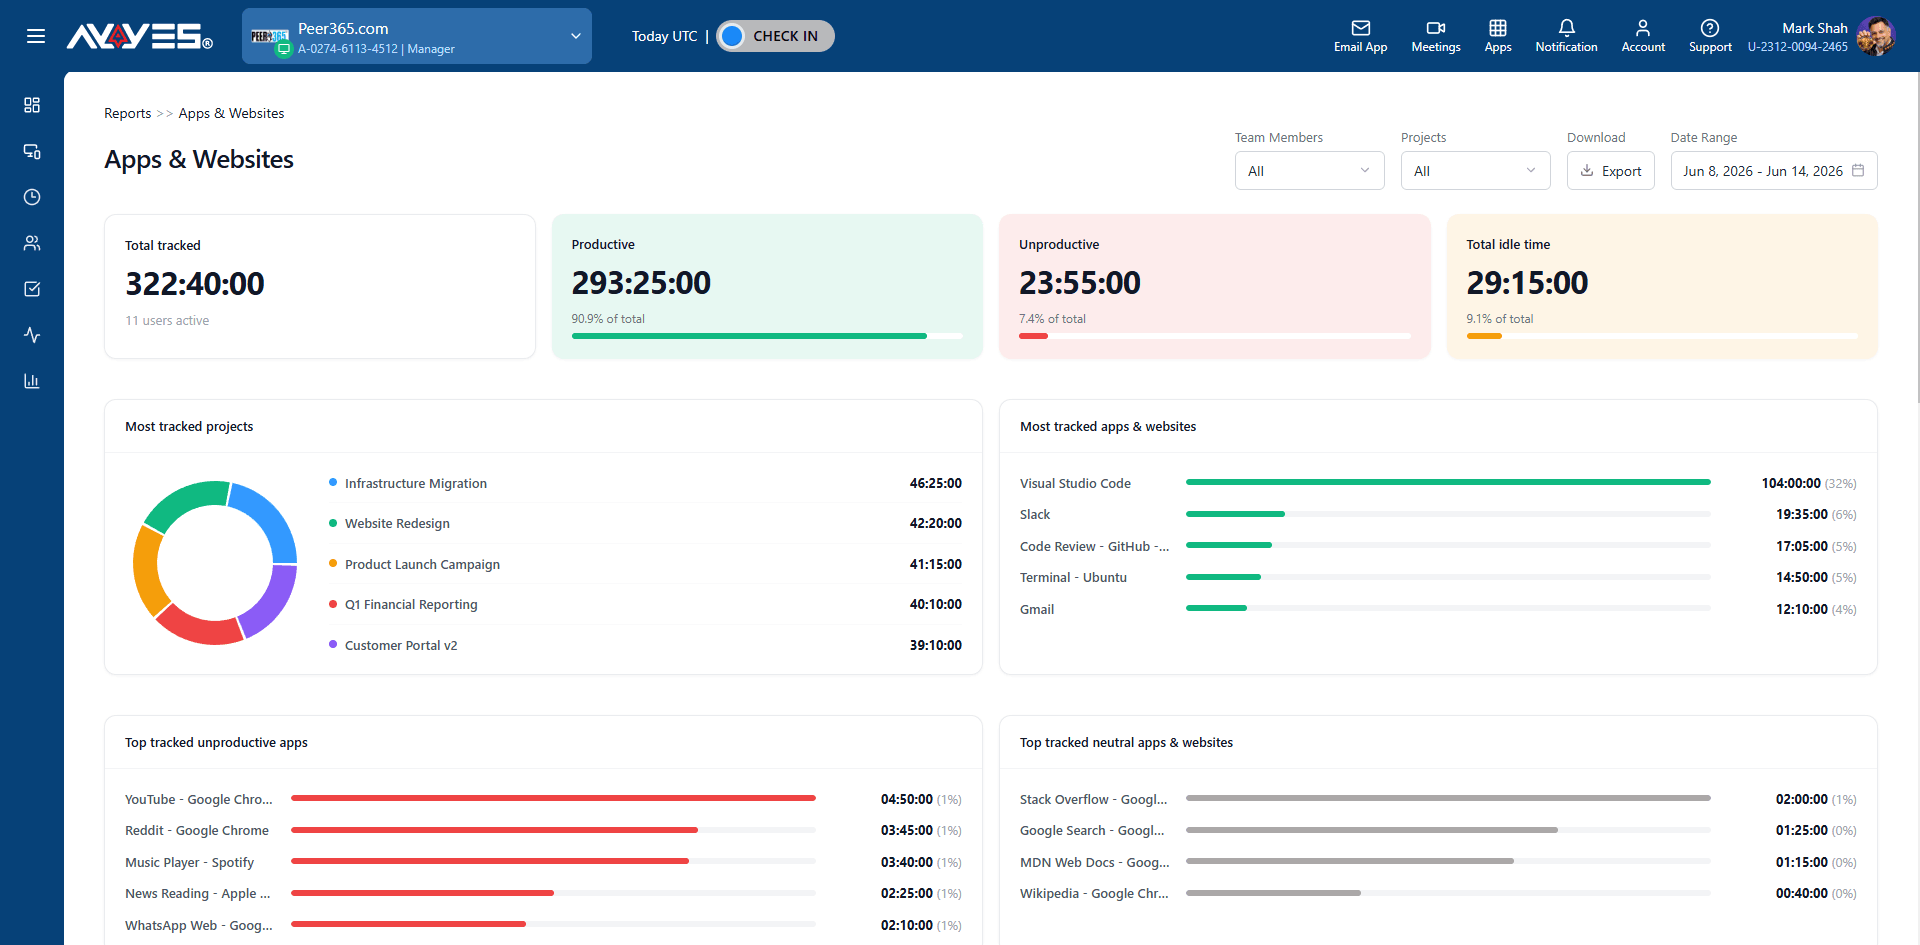Open the screens/devices sidebar icon
1920x945 pixels.
pyautogui.click(x=32, y=151)
